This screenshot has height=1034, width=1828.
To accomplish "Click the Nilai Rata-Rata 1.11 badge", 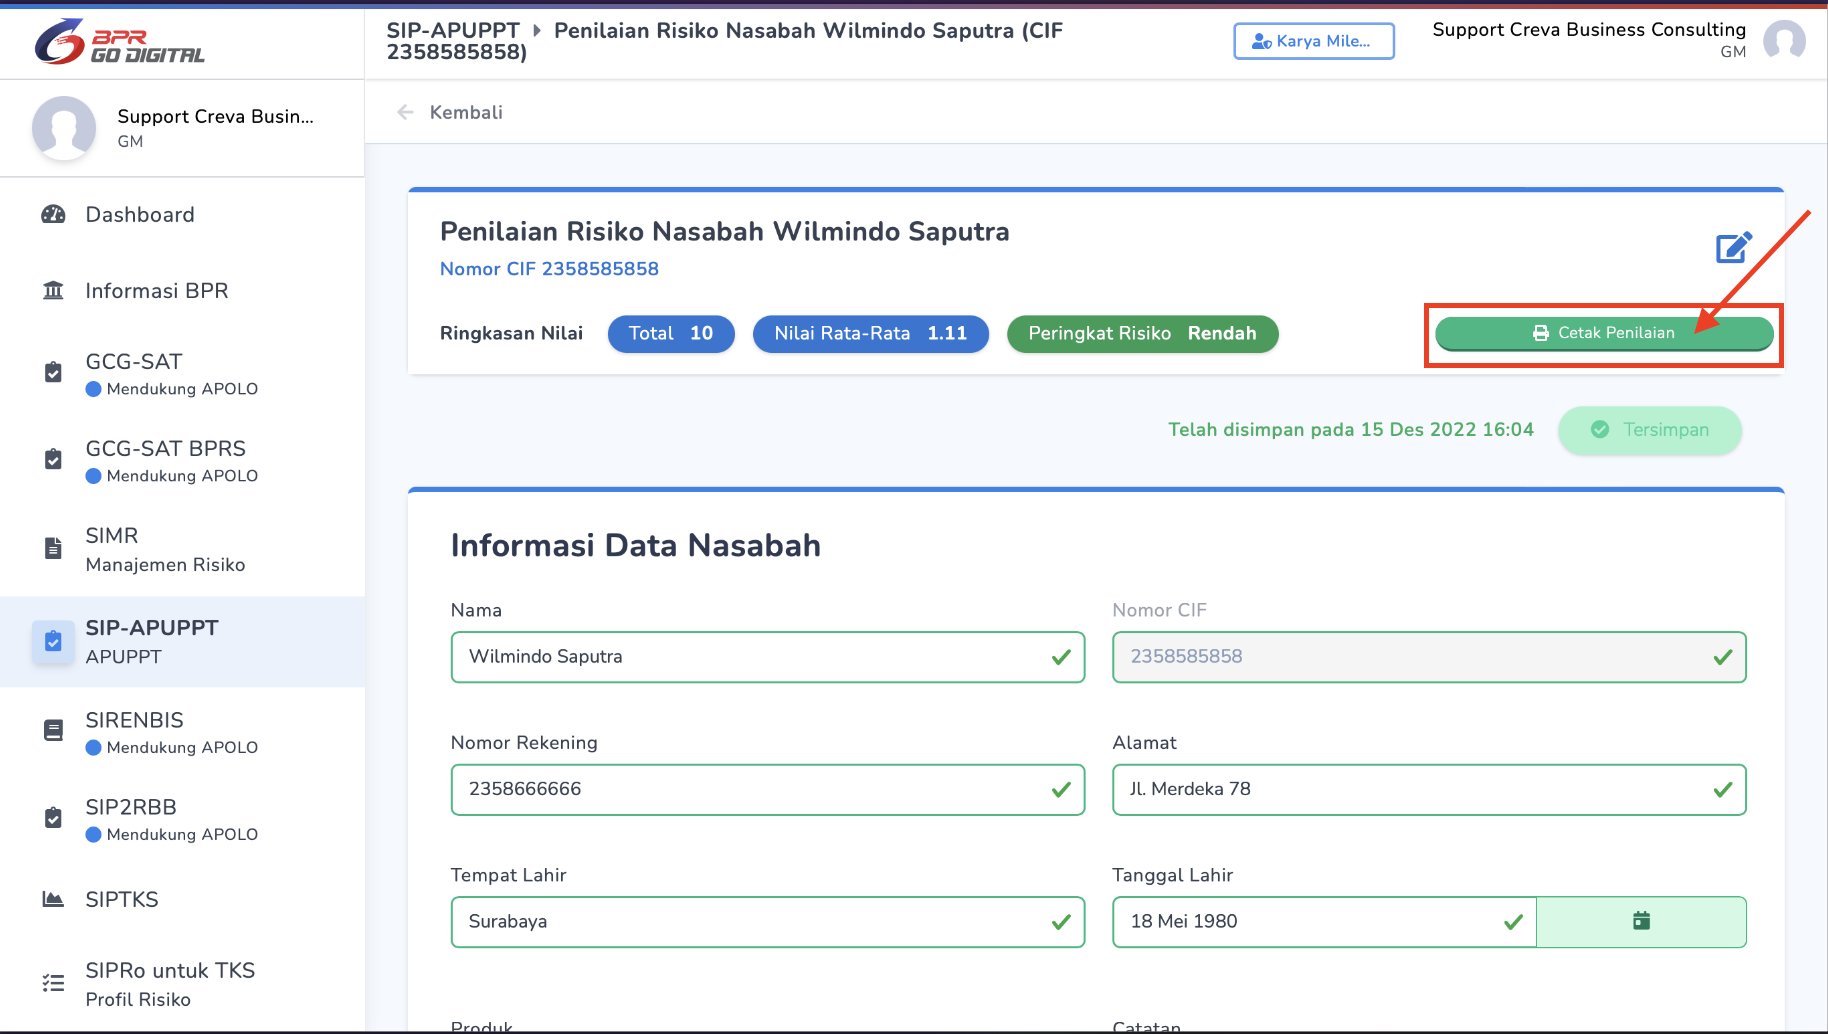I will click(871, 334).
